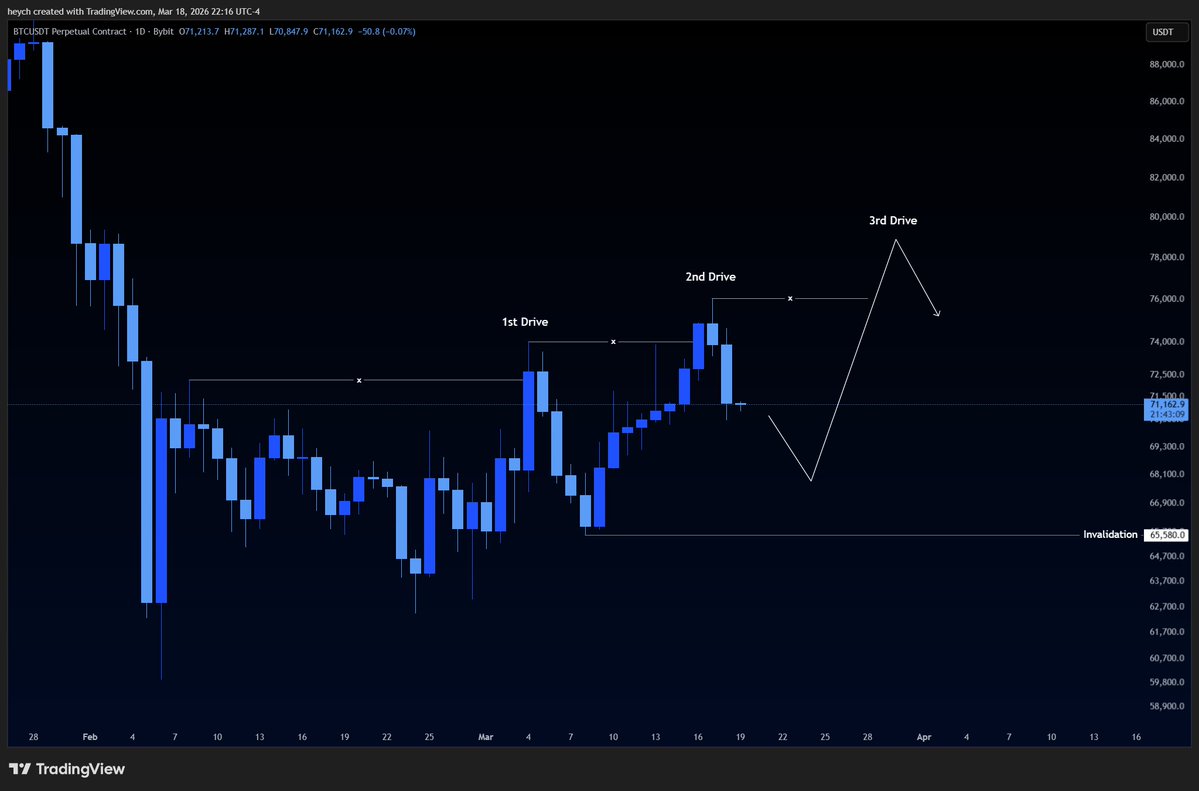Click the 63,700.0 price axis label
The image size is (1199, 791).
[x=1167, y=581]
